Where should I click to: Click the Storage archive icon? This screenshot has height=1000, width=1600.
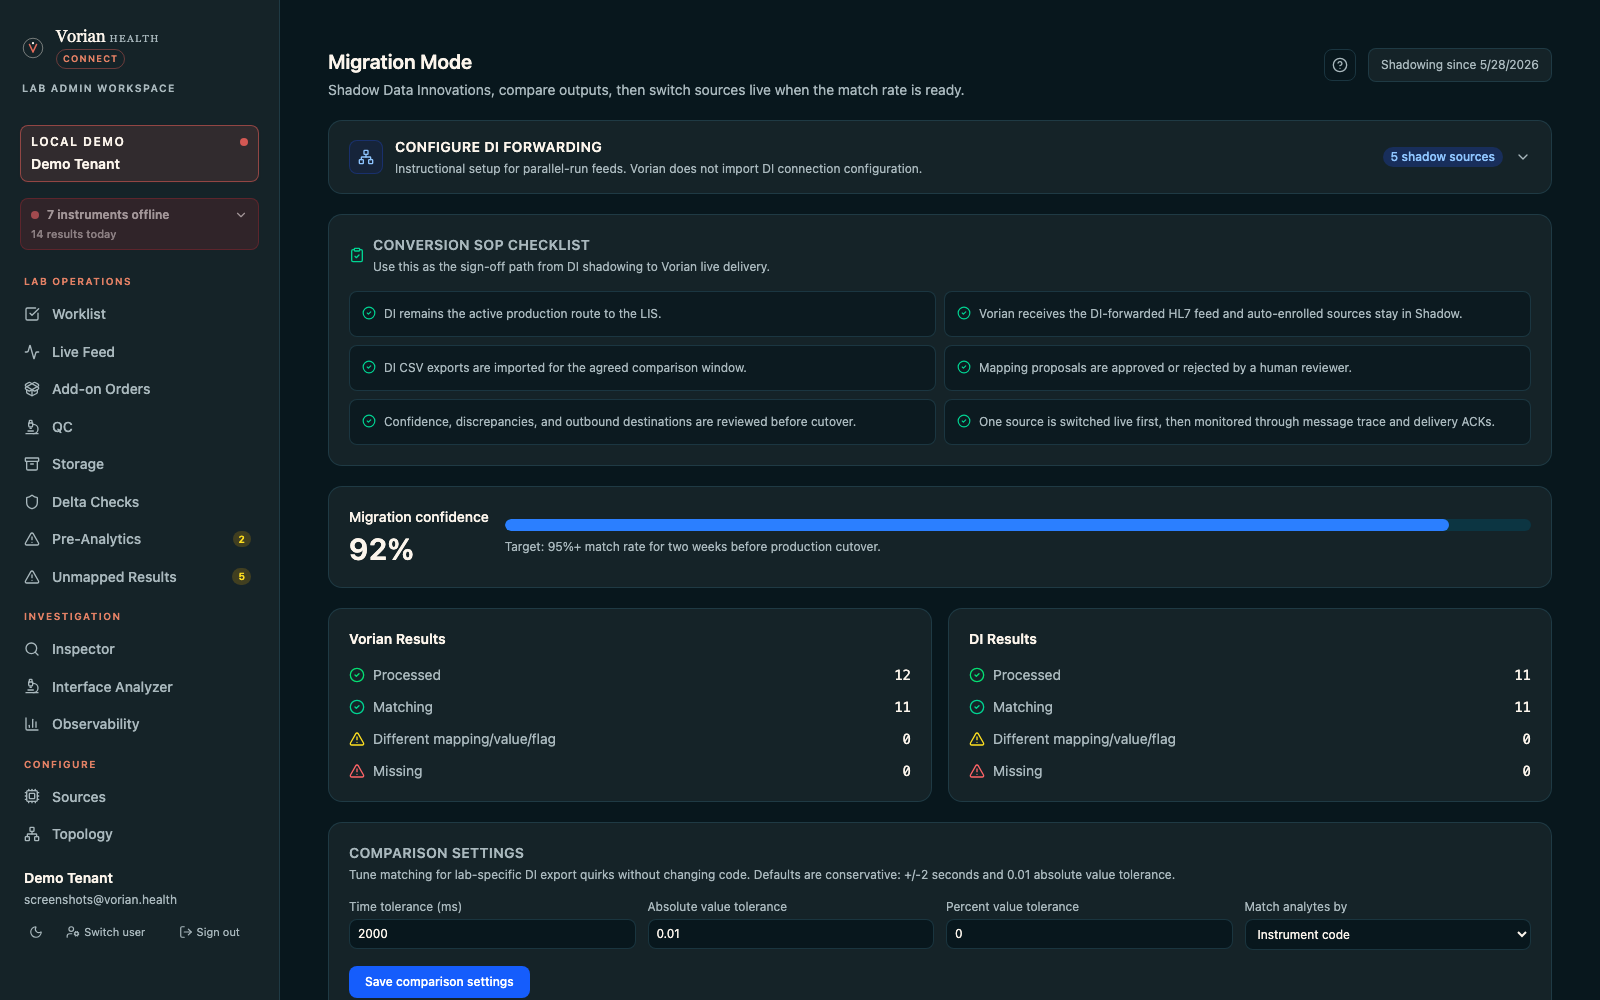(x=32, y=464)
